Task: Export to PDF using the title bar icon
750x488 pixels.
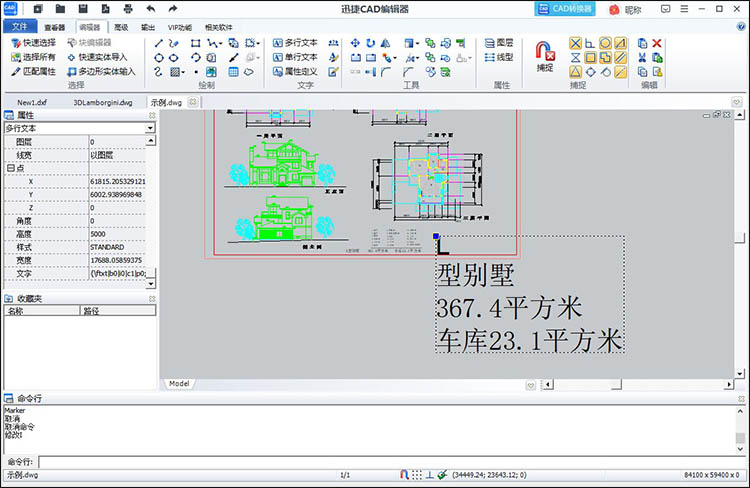Action: pyautogui.click(x=105, y=9)
